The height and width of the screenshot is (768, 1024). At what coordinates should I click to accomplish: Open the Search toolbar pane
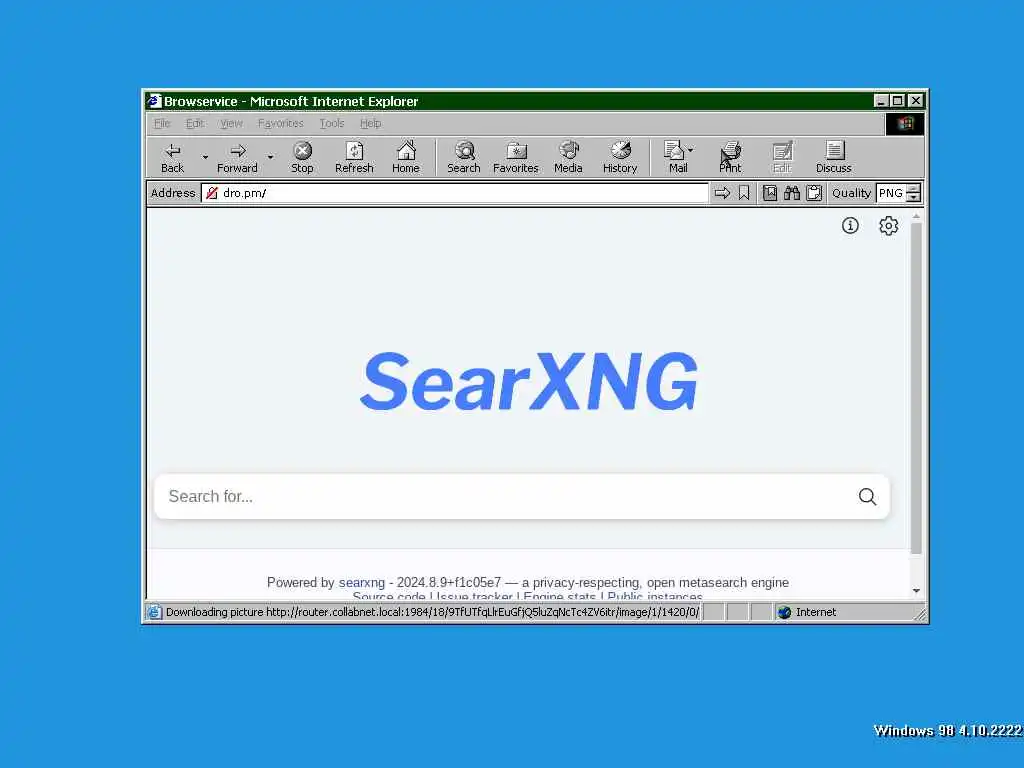pos(464,158)
